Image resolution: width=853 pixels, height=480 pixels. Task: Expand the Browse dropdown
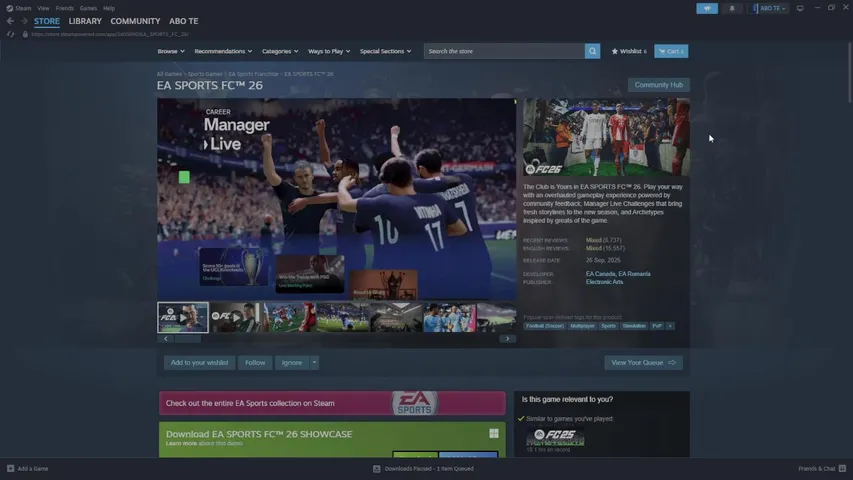[x=171, y=51]
